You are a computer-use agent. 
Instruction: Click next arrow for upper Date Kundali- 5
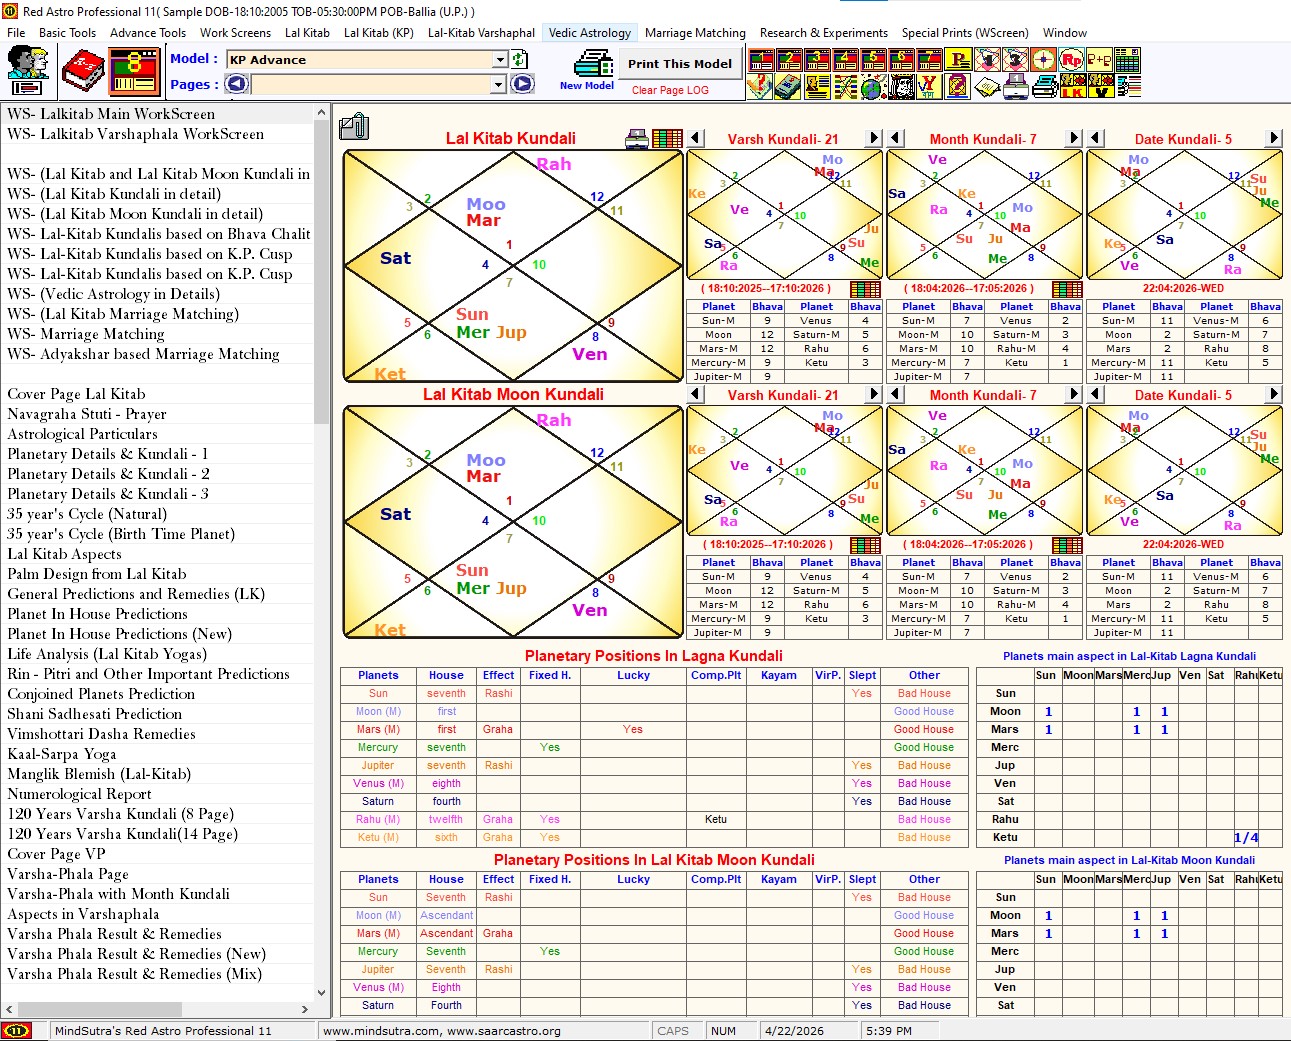1274,138
